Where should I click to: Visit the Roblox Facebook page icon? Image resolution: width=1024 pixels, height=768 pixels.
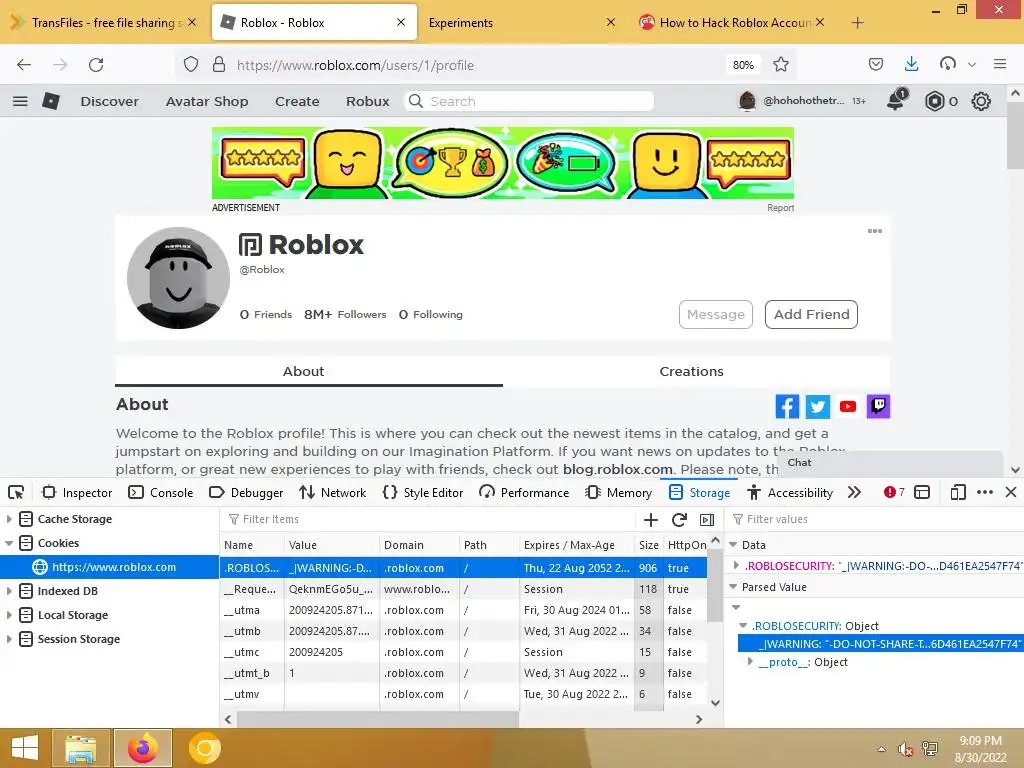pos(787,406)
